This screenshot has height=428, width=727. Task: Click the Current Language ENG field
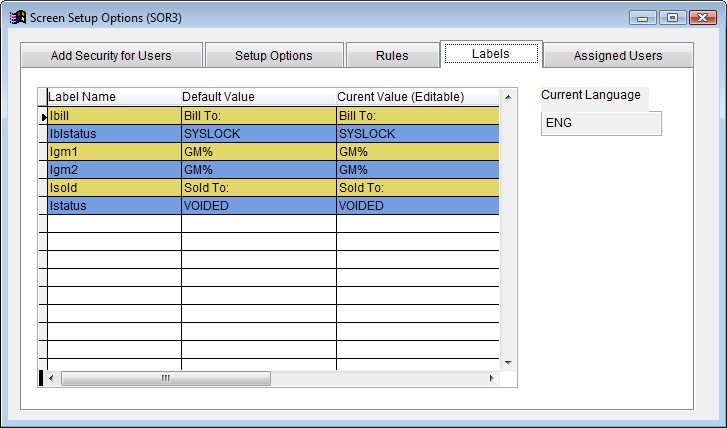click(600, 123)
